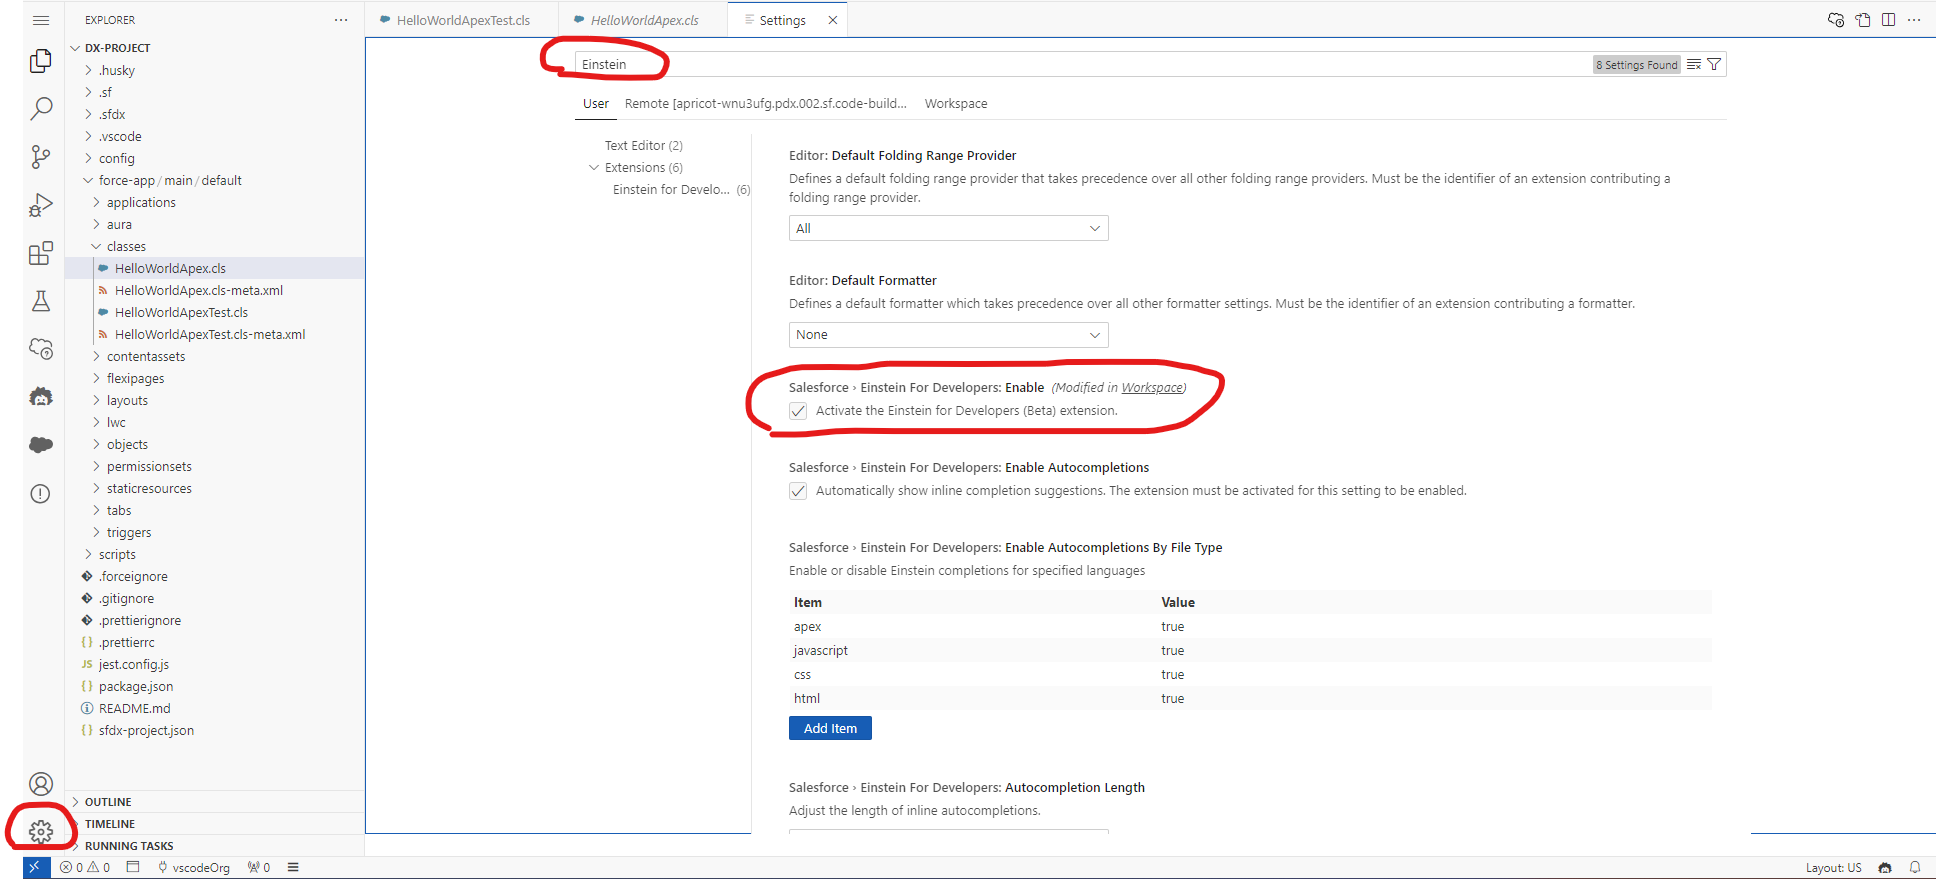Expand the TIMELINE section
The width and height of the screenshot is (1936, 879).
point(110,824)
